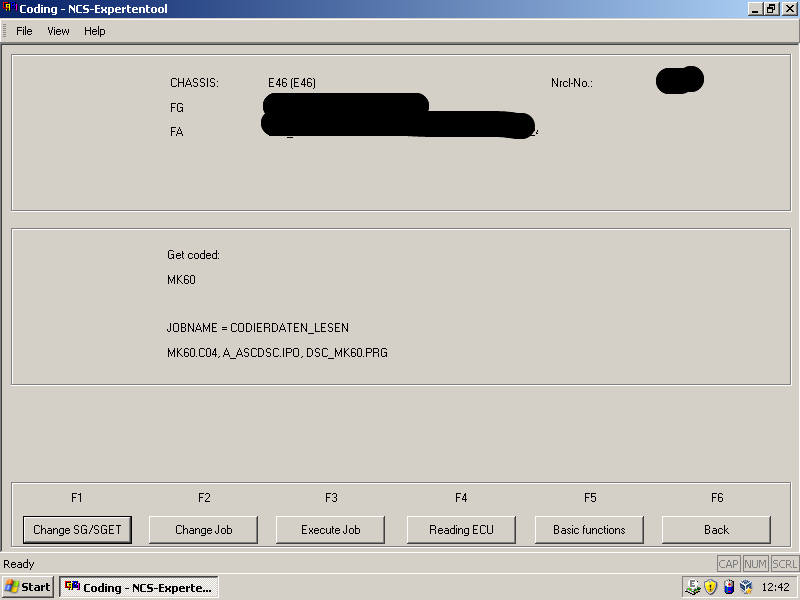The height and width of the screenshot is (600, 800).
Task: Click the Change SG/SGET button
Action: (77, 530)
